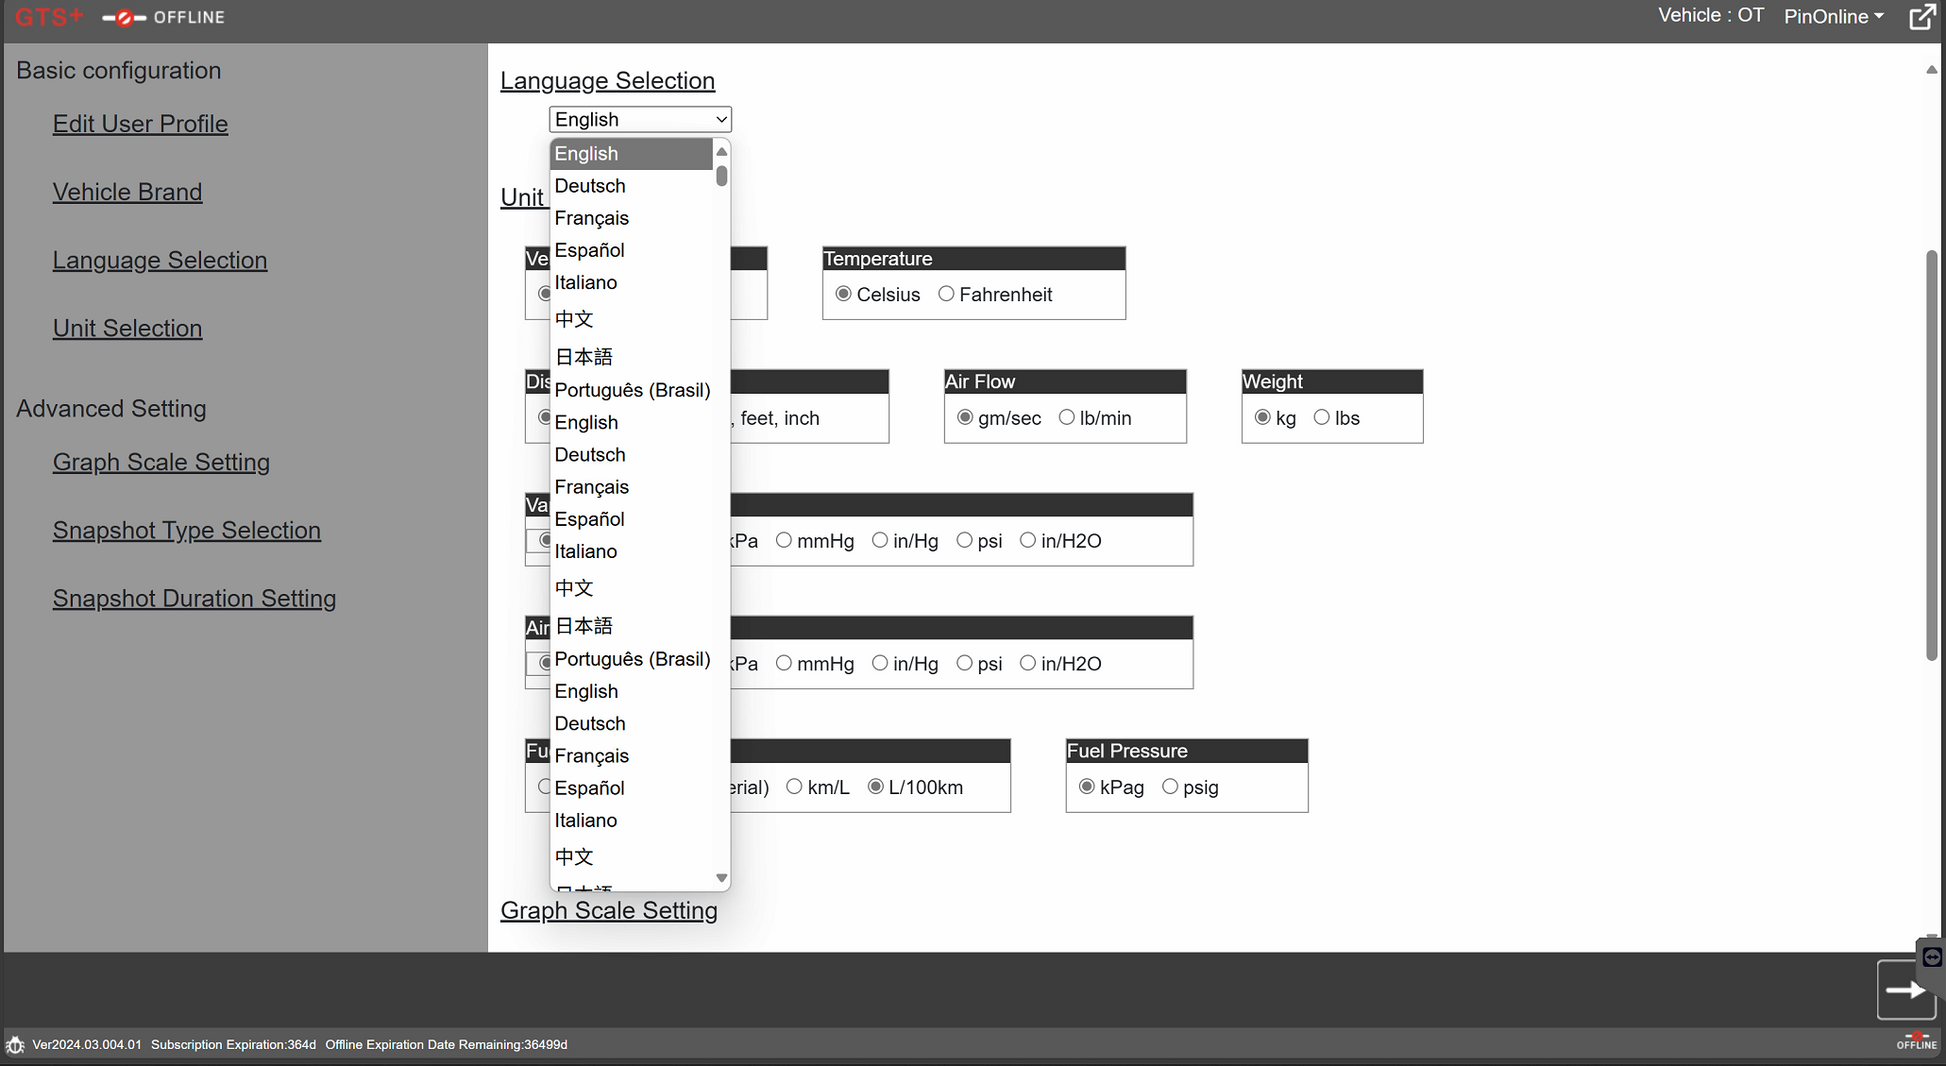Choose lbs as the weight unit

[1322, 418]
